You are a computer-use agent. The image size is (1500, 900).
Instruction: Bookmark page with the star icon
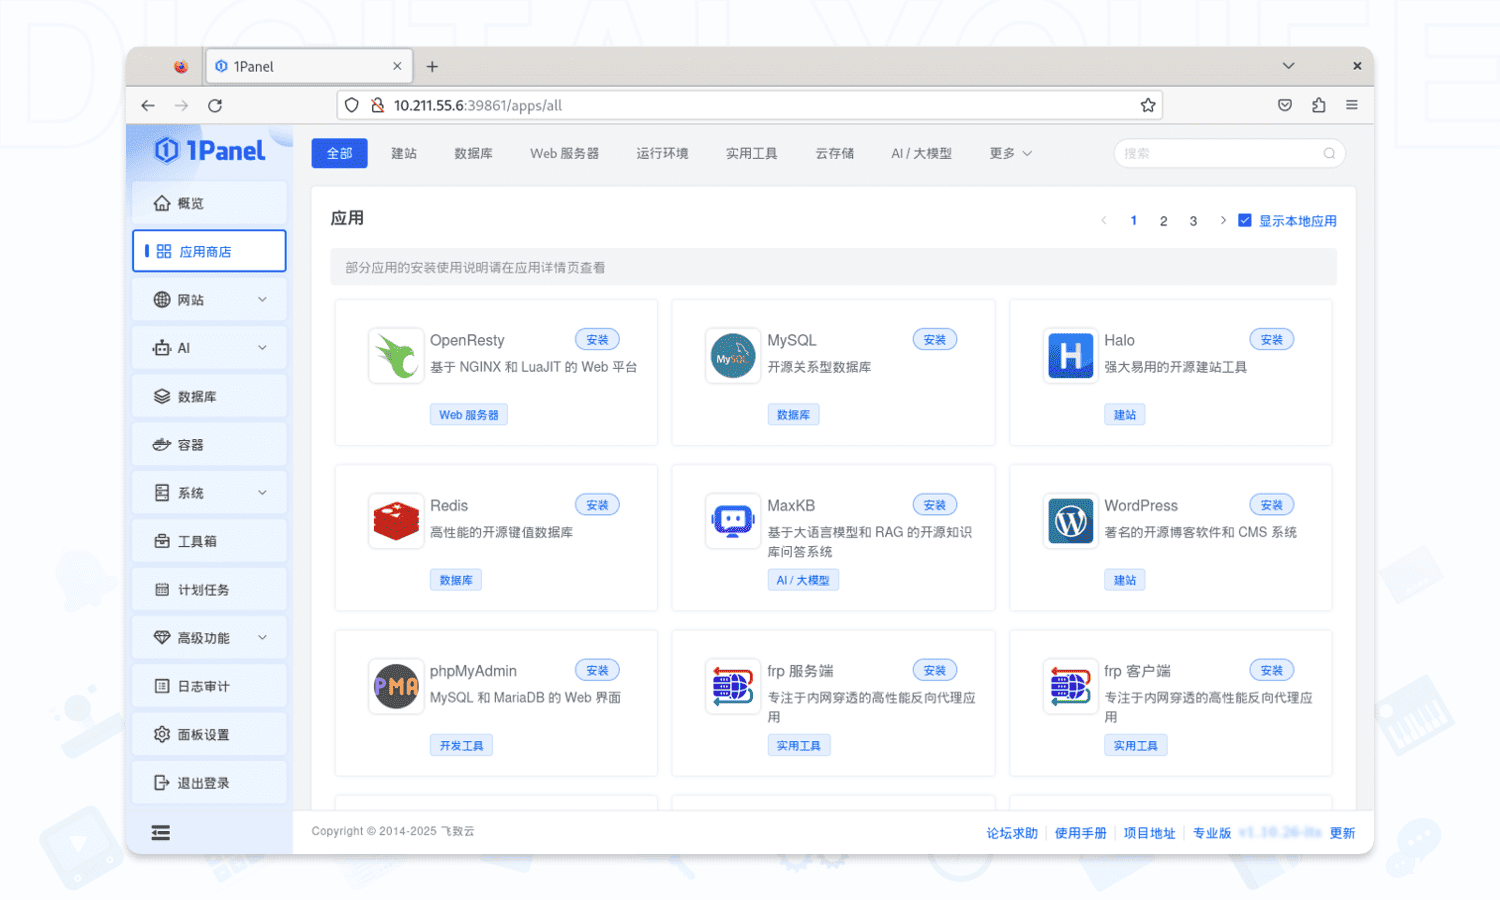tap(1148, 105)
